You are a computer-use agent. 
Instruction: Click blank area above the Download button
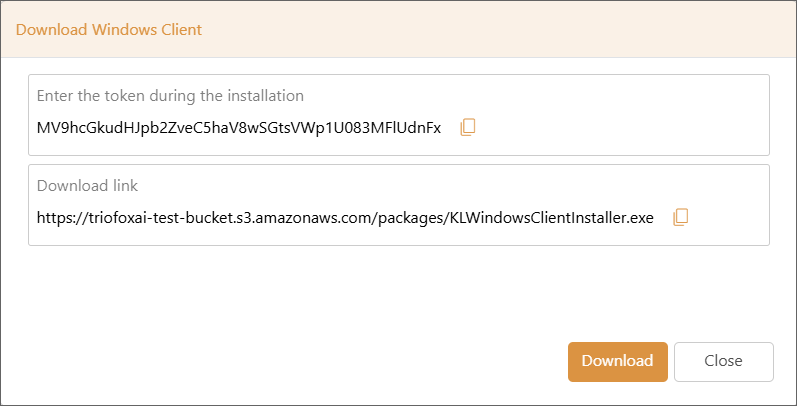(618, 295)
